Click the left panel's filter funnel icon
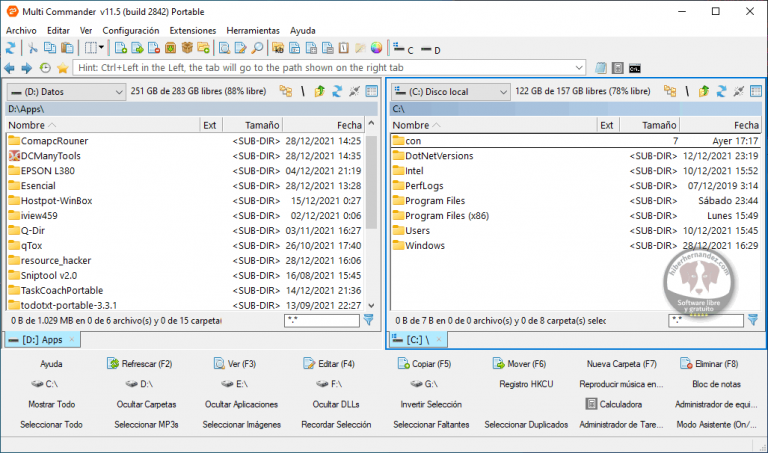The image size is (768, 453). tap(369, 320)
